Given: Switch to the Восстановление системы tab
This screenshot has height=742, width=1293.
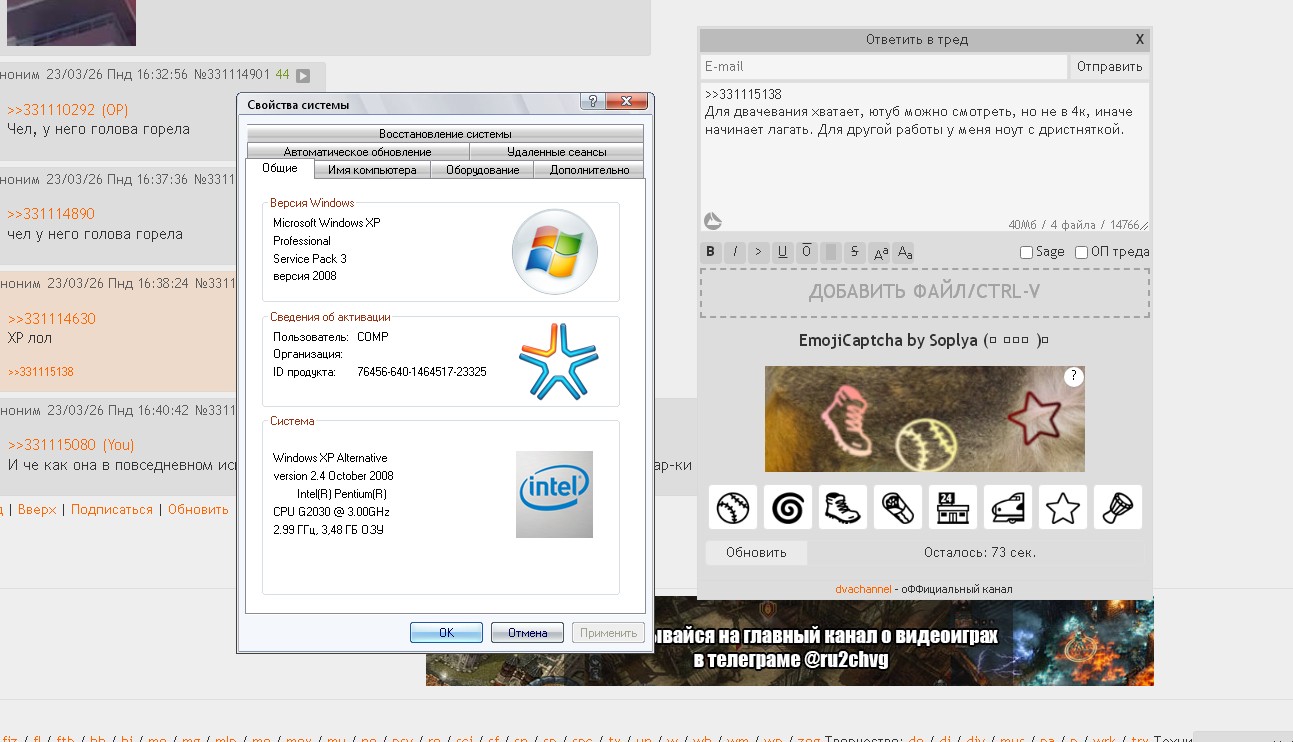Looking at the screenshot, I should tap(445, 134).
